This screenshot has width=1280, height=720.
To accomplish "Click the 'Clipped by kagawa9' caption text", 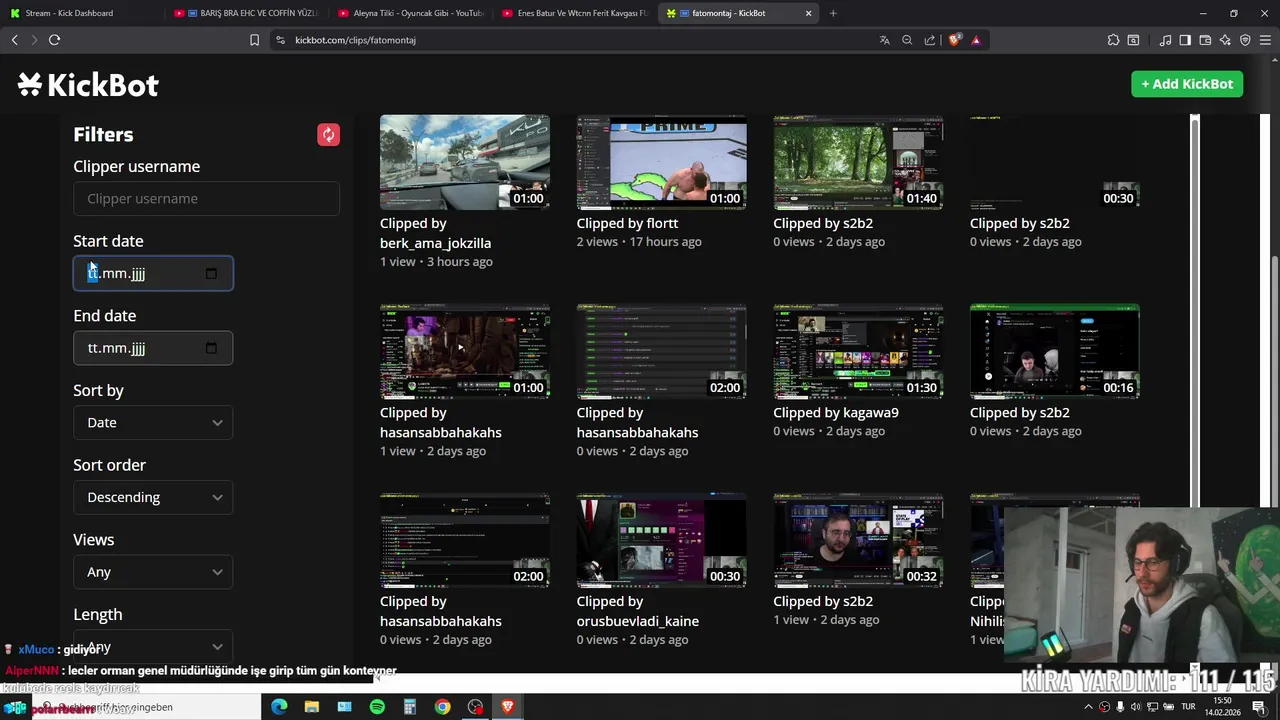I will coord(836,412).
